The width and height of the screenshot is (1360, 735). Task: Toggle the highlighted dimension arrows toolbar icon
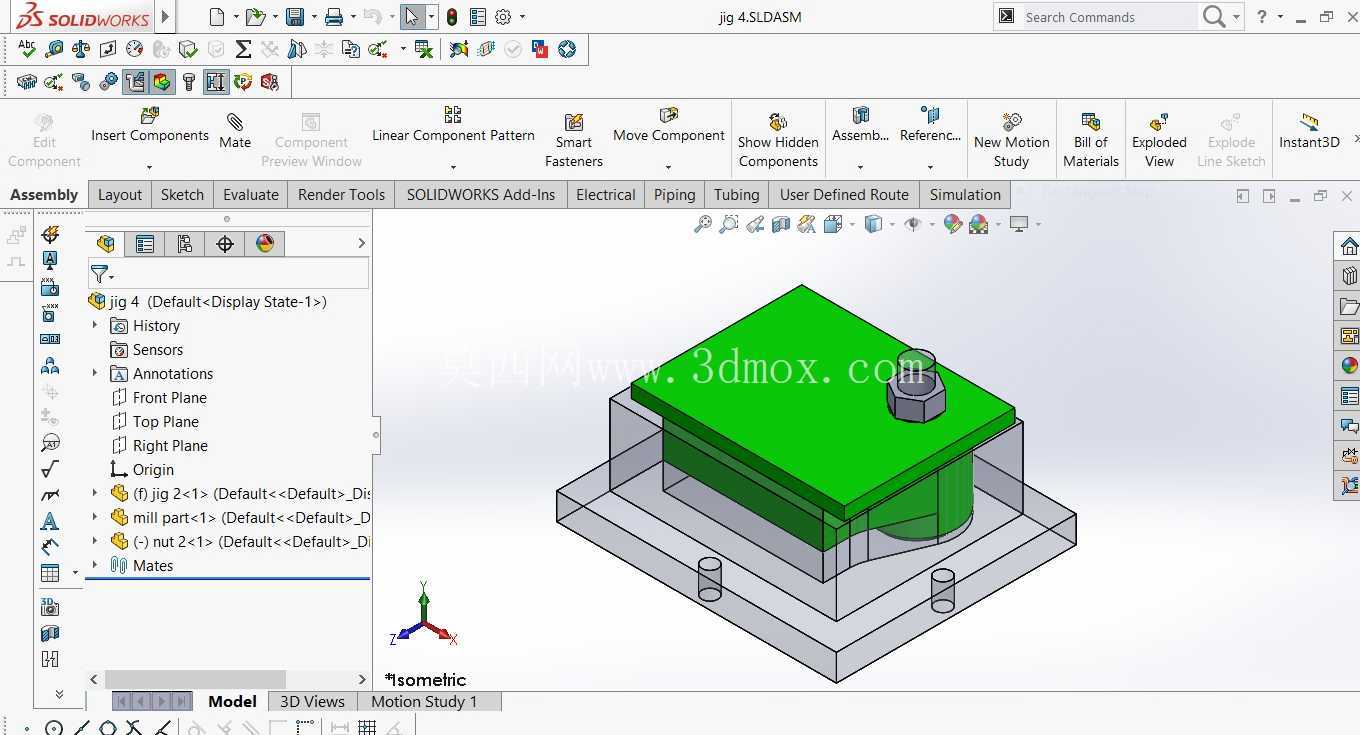(x=215, y=82)
